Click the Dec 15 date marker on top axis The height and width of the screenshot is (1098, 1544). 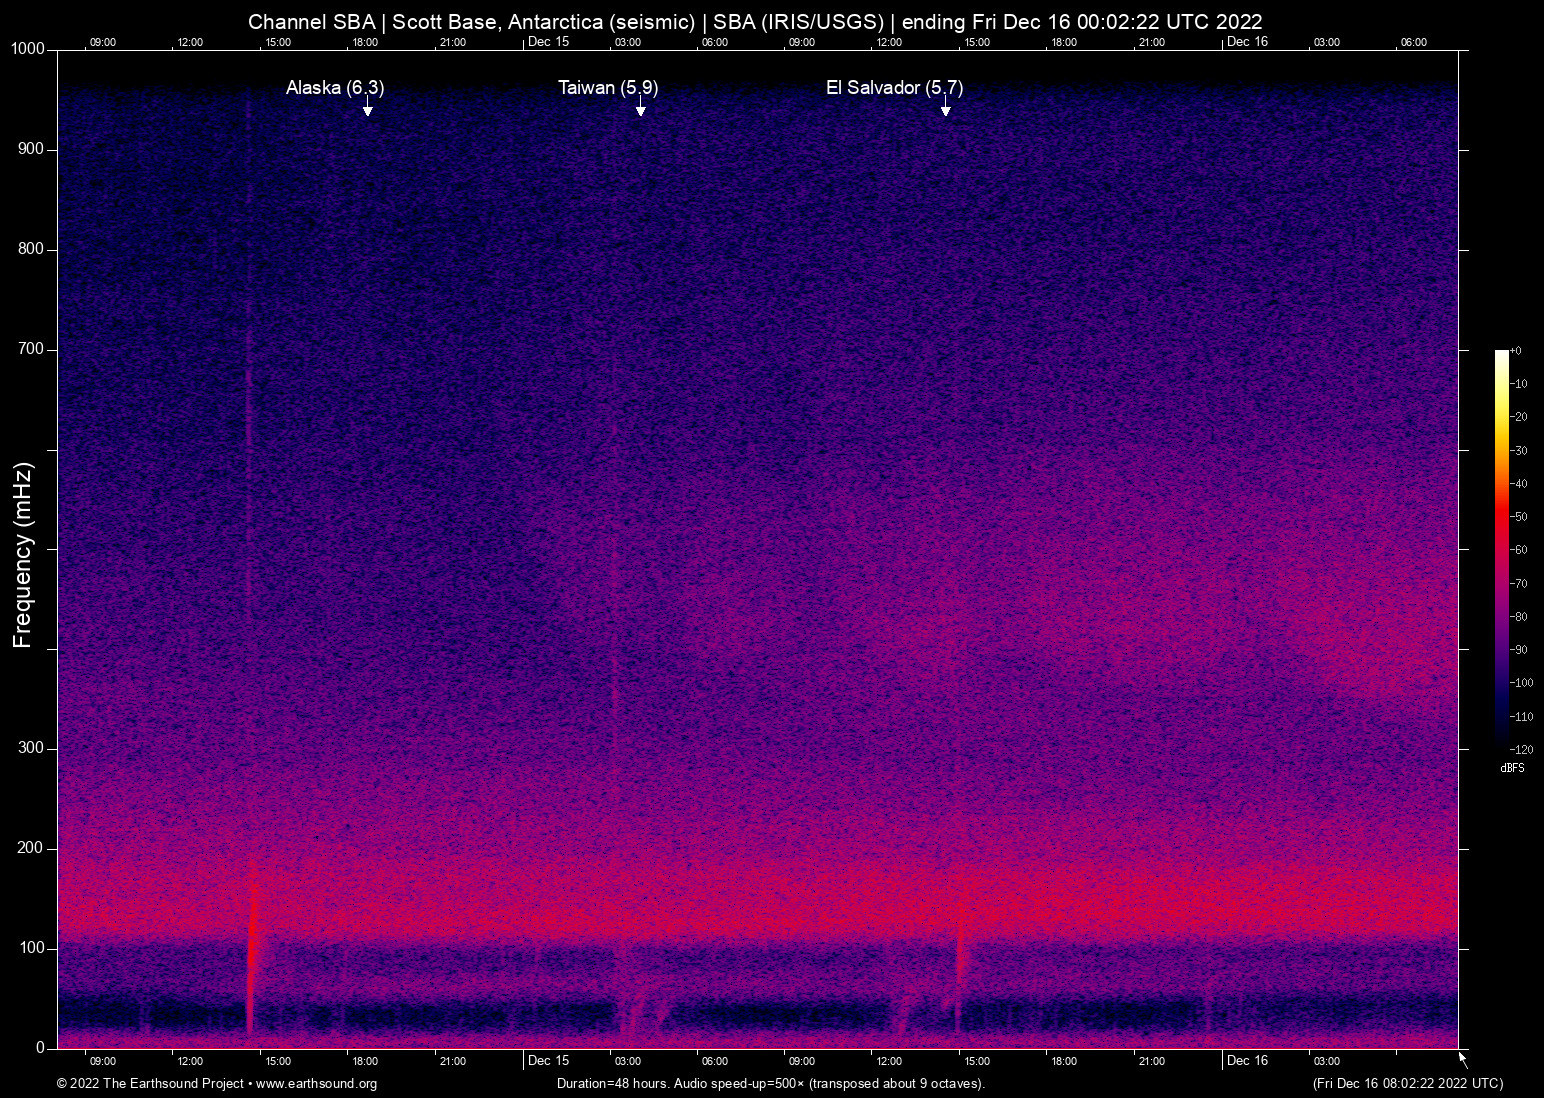(x=548, y=41)
